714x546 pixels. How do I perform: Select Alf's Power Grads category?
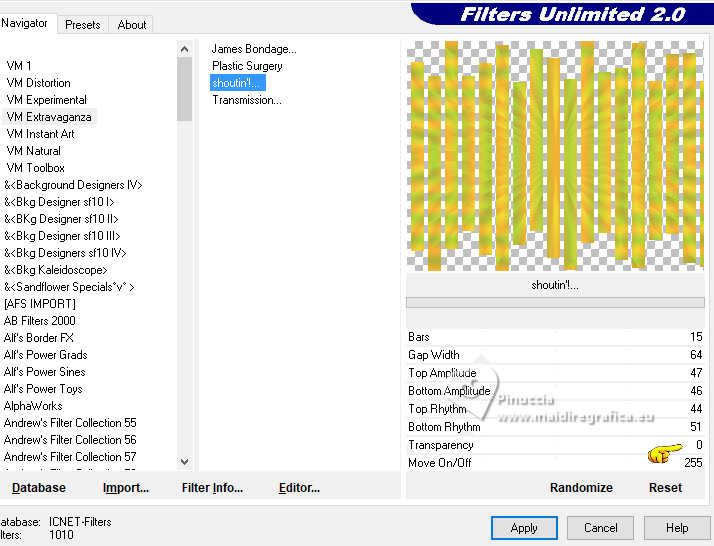click(x=46, y=355)
